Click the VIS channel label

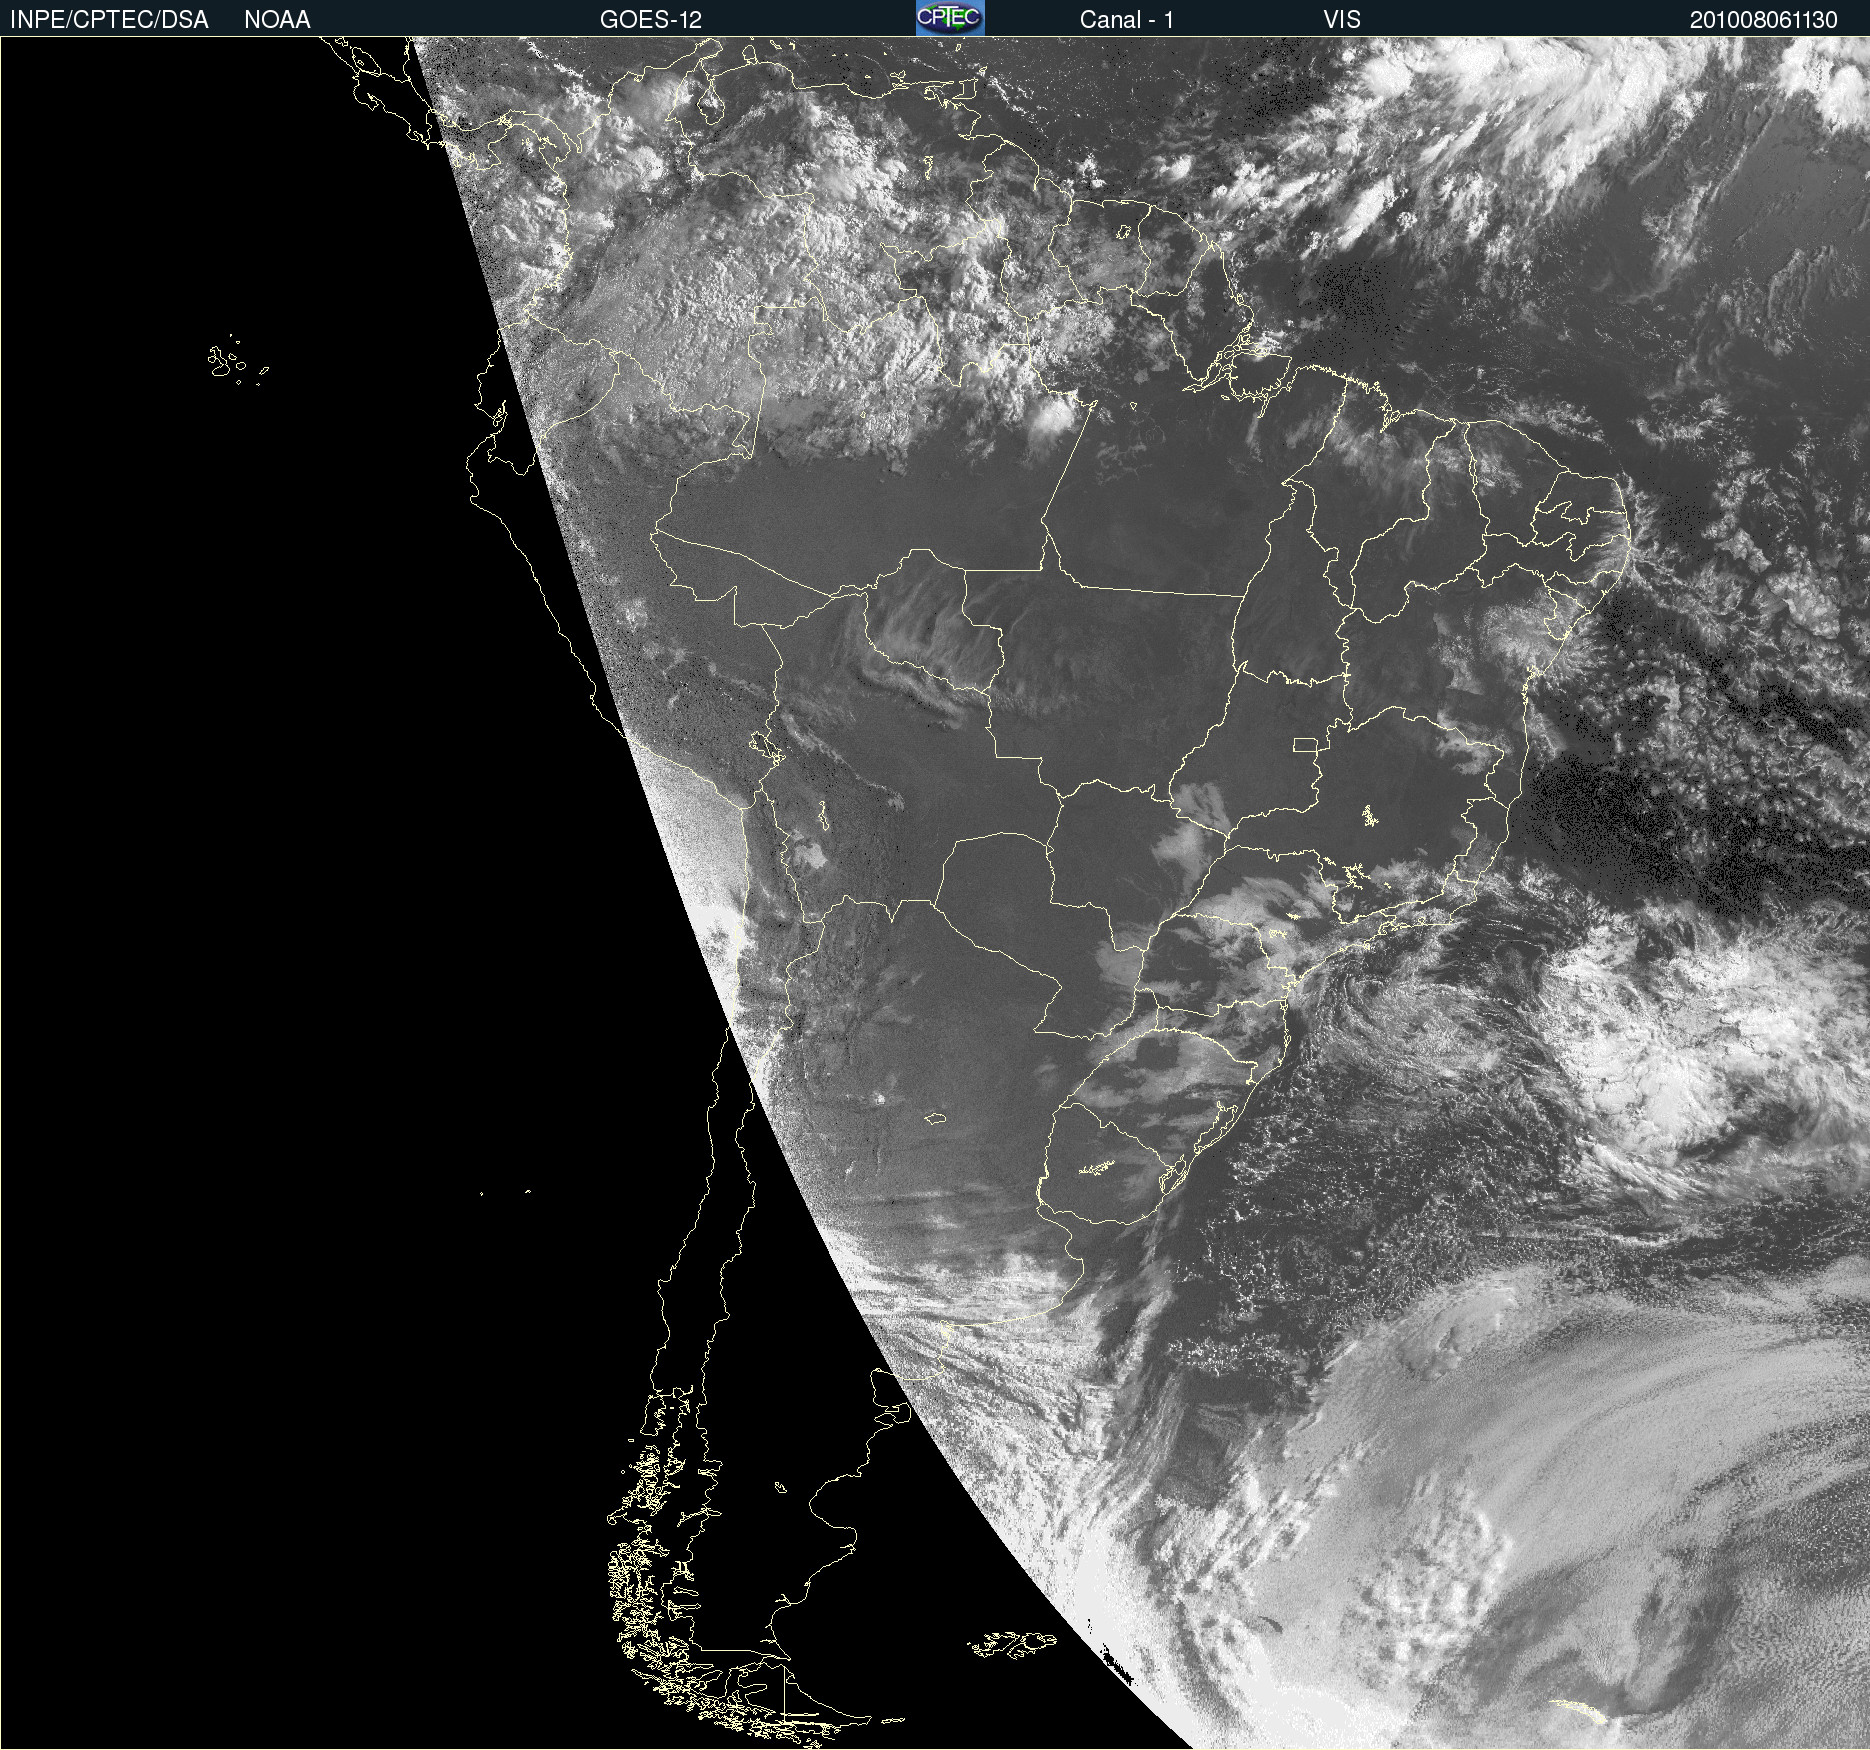1342,20
